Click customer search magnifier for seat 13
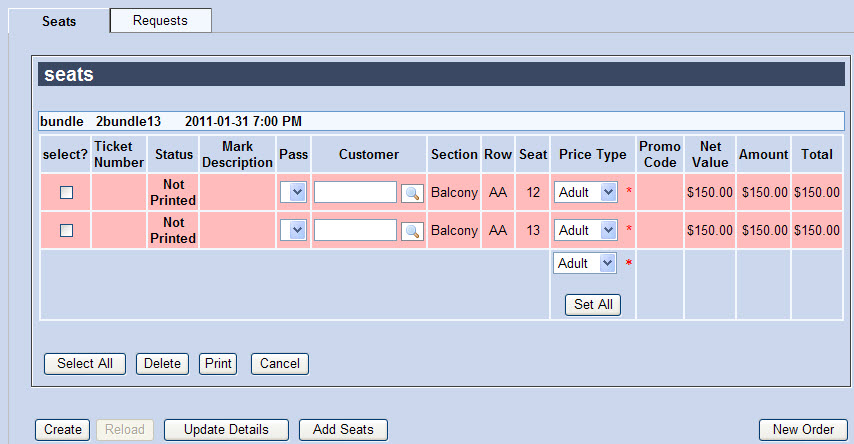This screenshot has width=854, height=444. coord(412,231)
